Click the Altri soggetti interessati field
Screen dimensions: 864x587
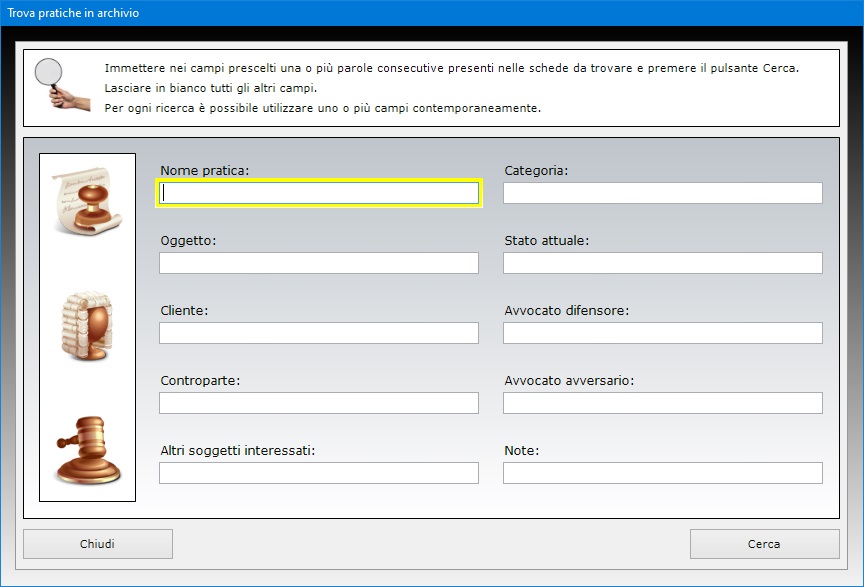[x=319, y=473]
